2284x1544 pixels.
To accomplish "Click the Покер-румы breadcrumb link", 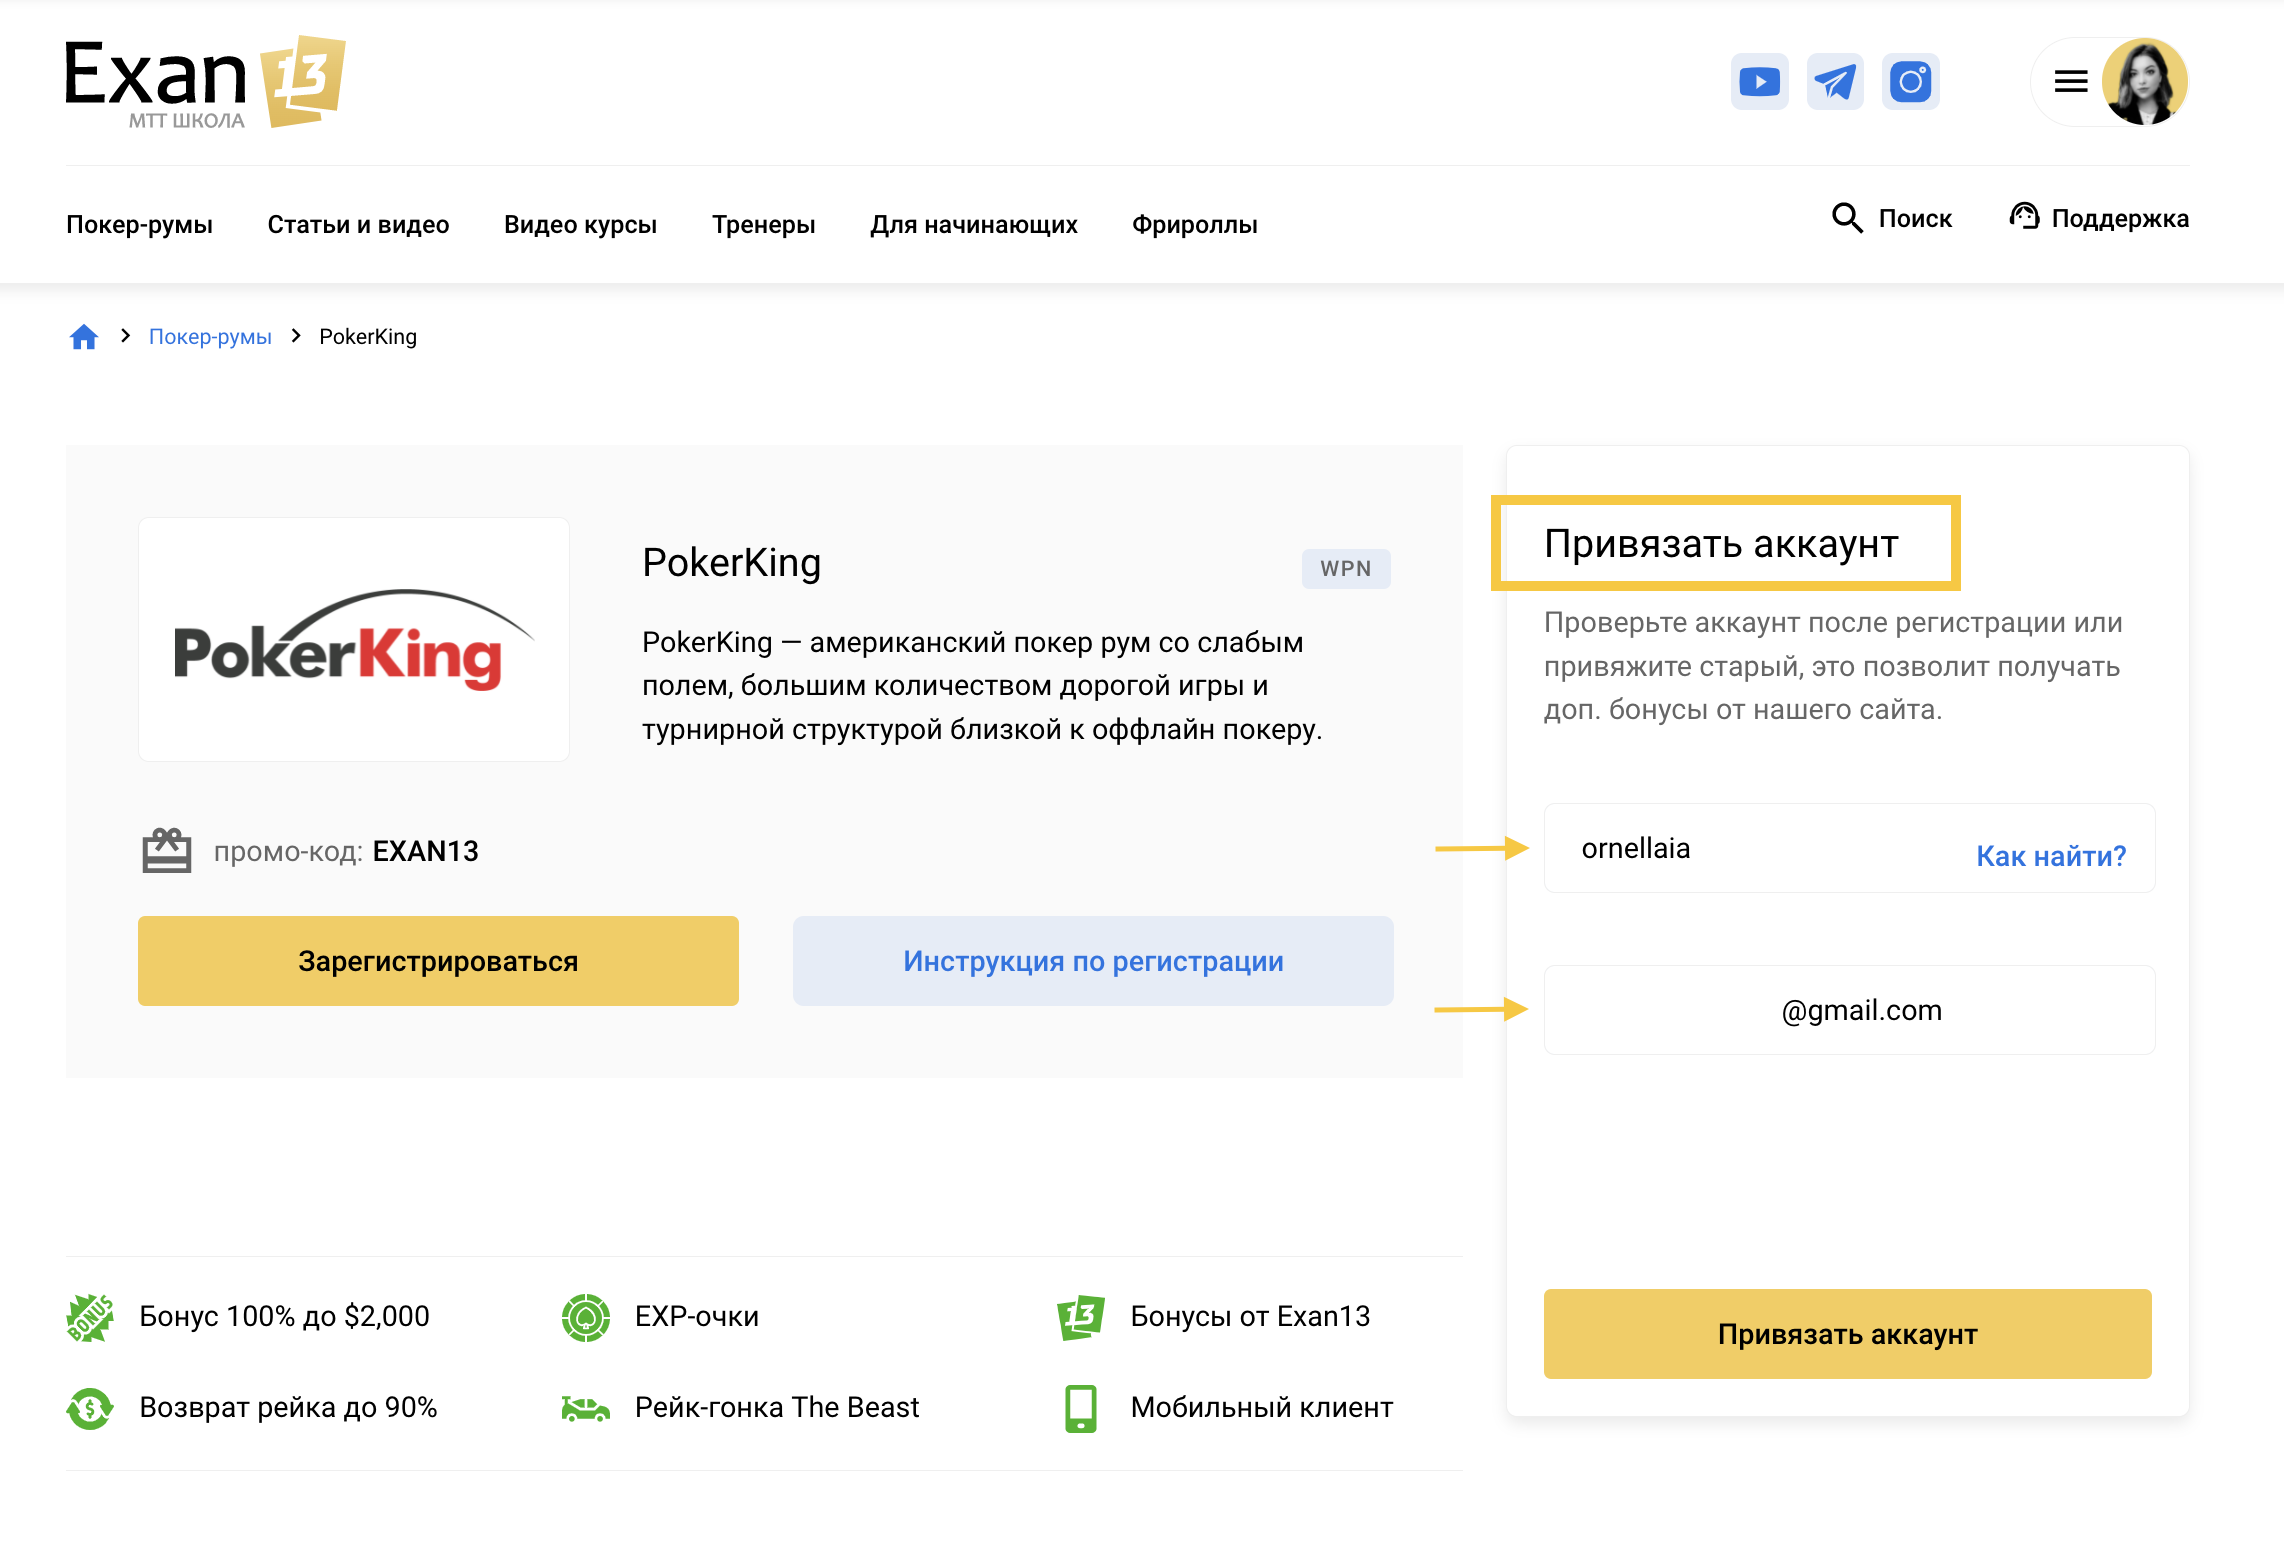I will (x=210, y=337).
